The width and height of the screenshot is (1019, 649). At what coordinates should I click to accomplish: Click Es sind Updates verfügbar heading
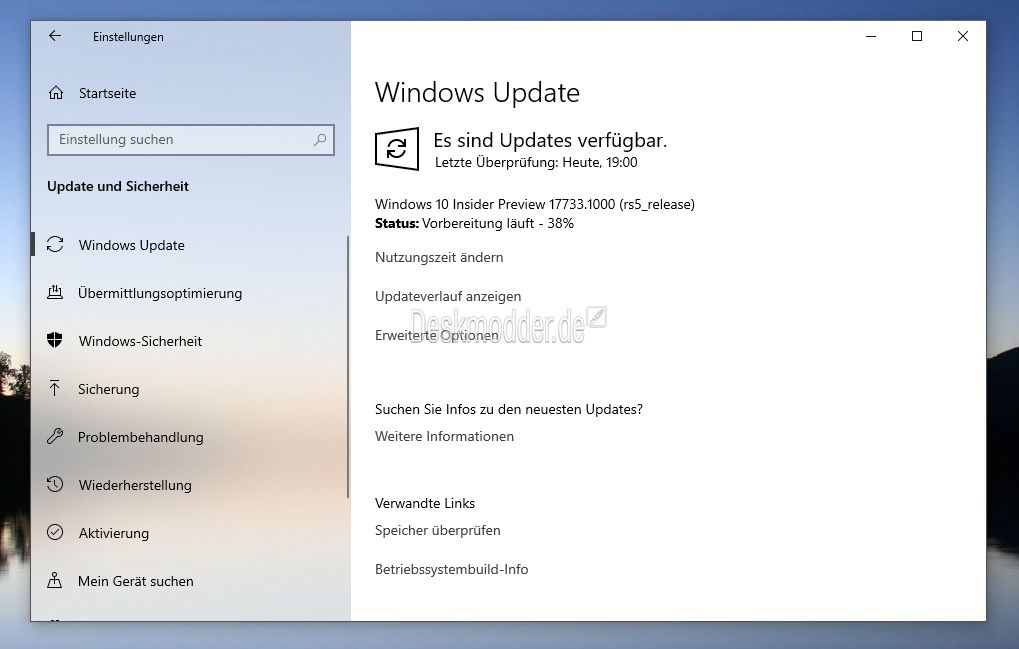pos(550,140)
